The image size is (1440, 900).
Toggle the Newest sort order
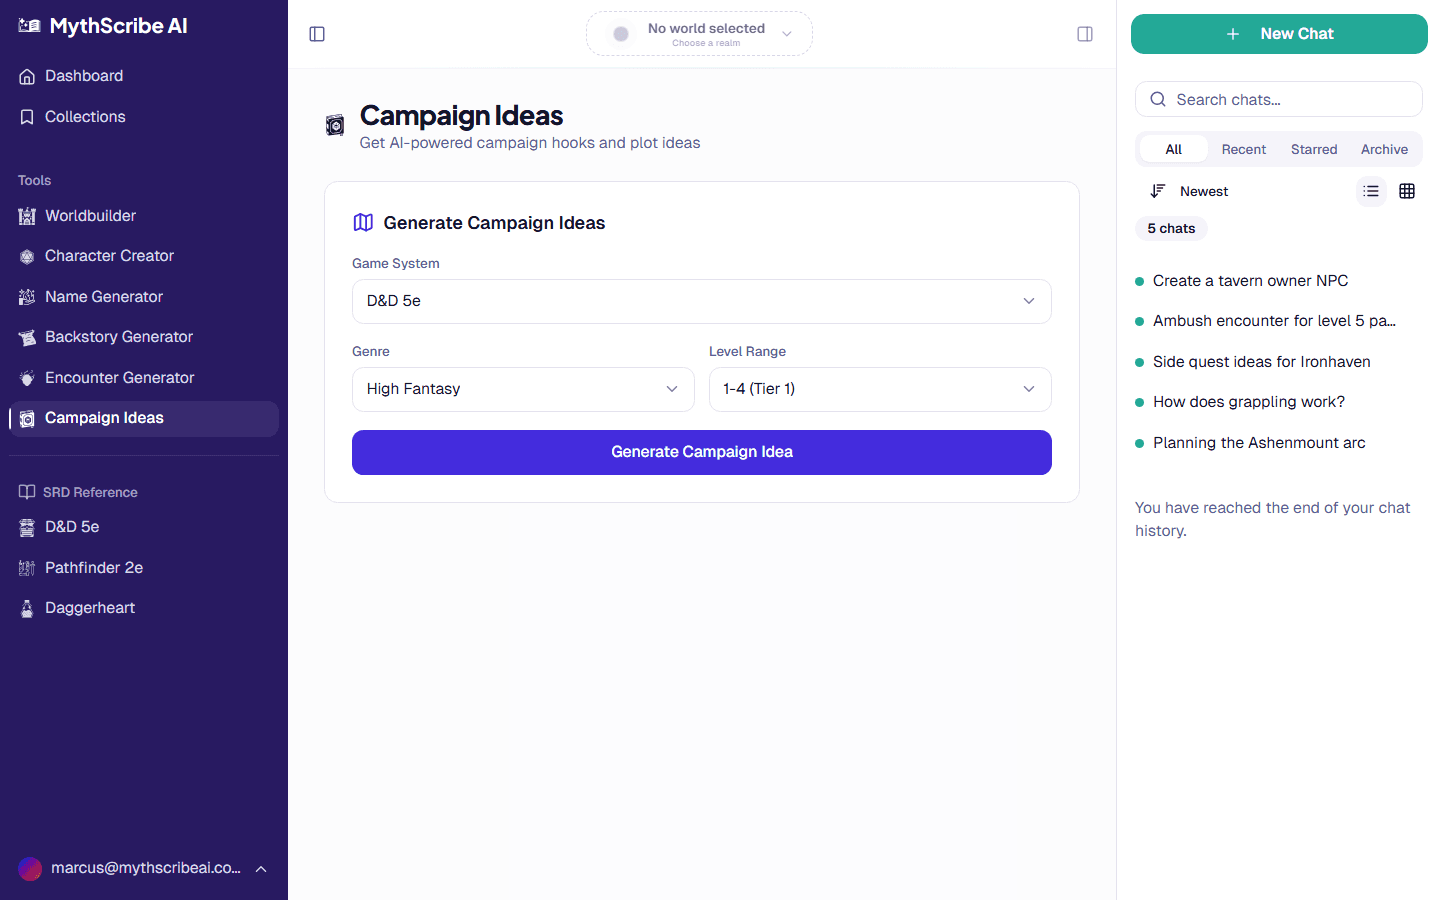(1188, 191)
